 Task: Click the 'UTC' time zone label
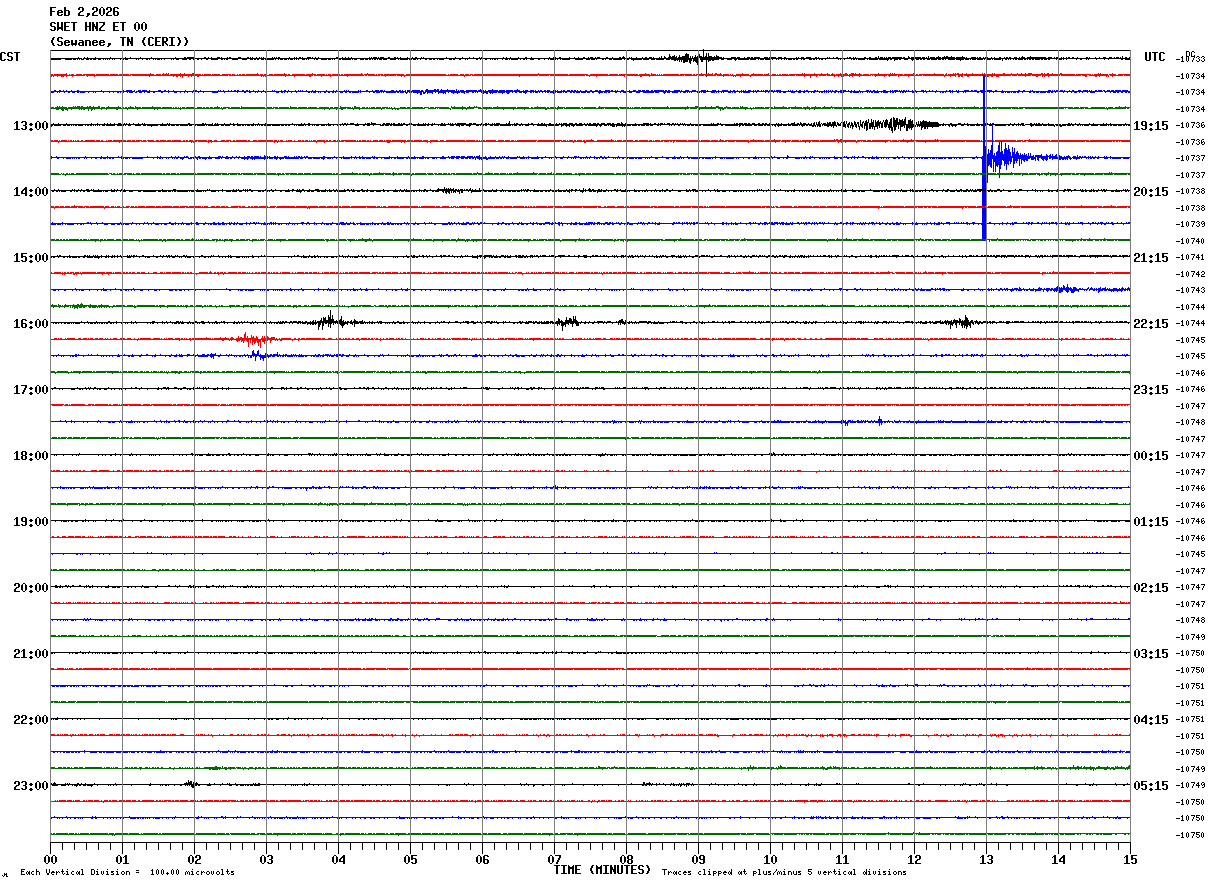pos(1155,57)
